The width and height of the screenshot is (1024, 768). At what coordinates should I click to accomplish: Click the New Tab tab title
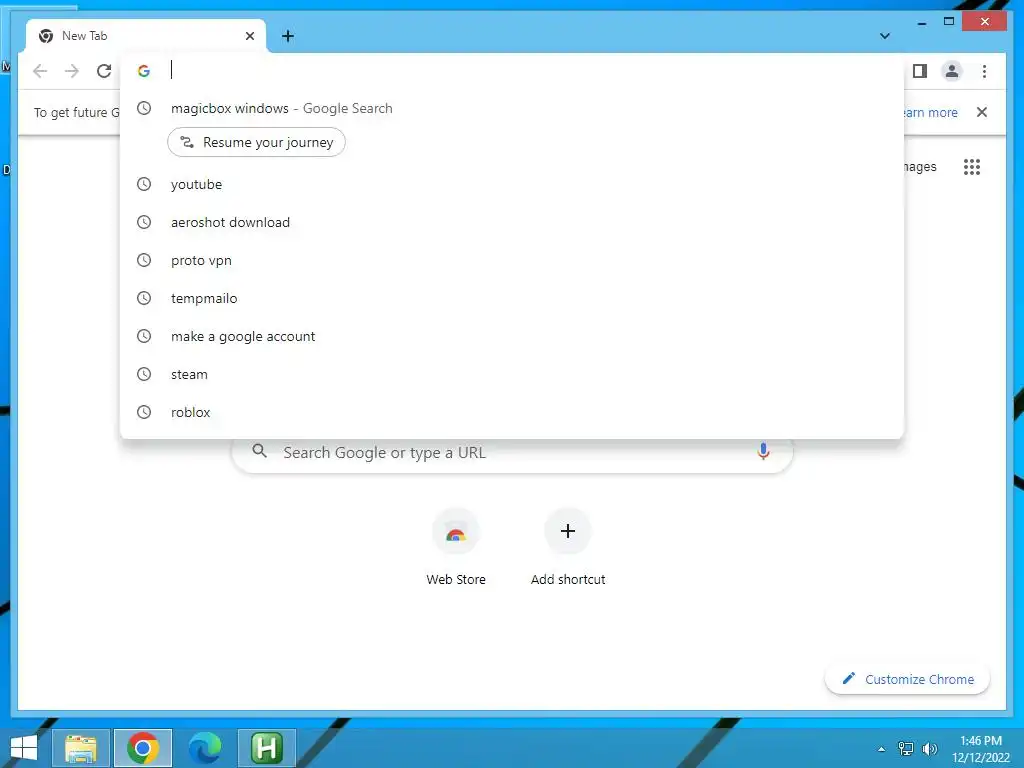[84, 36]
